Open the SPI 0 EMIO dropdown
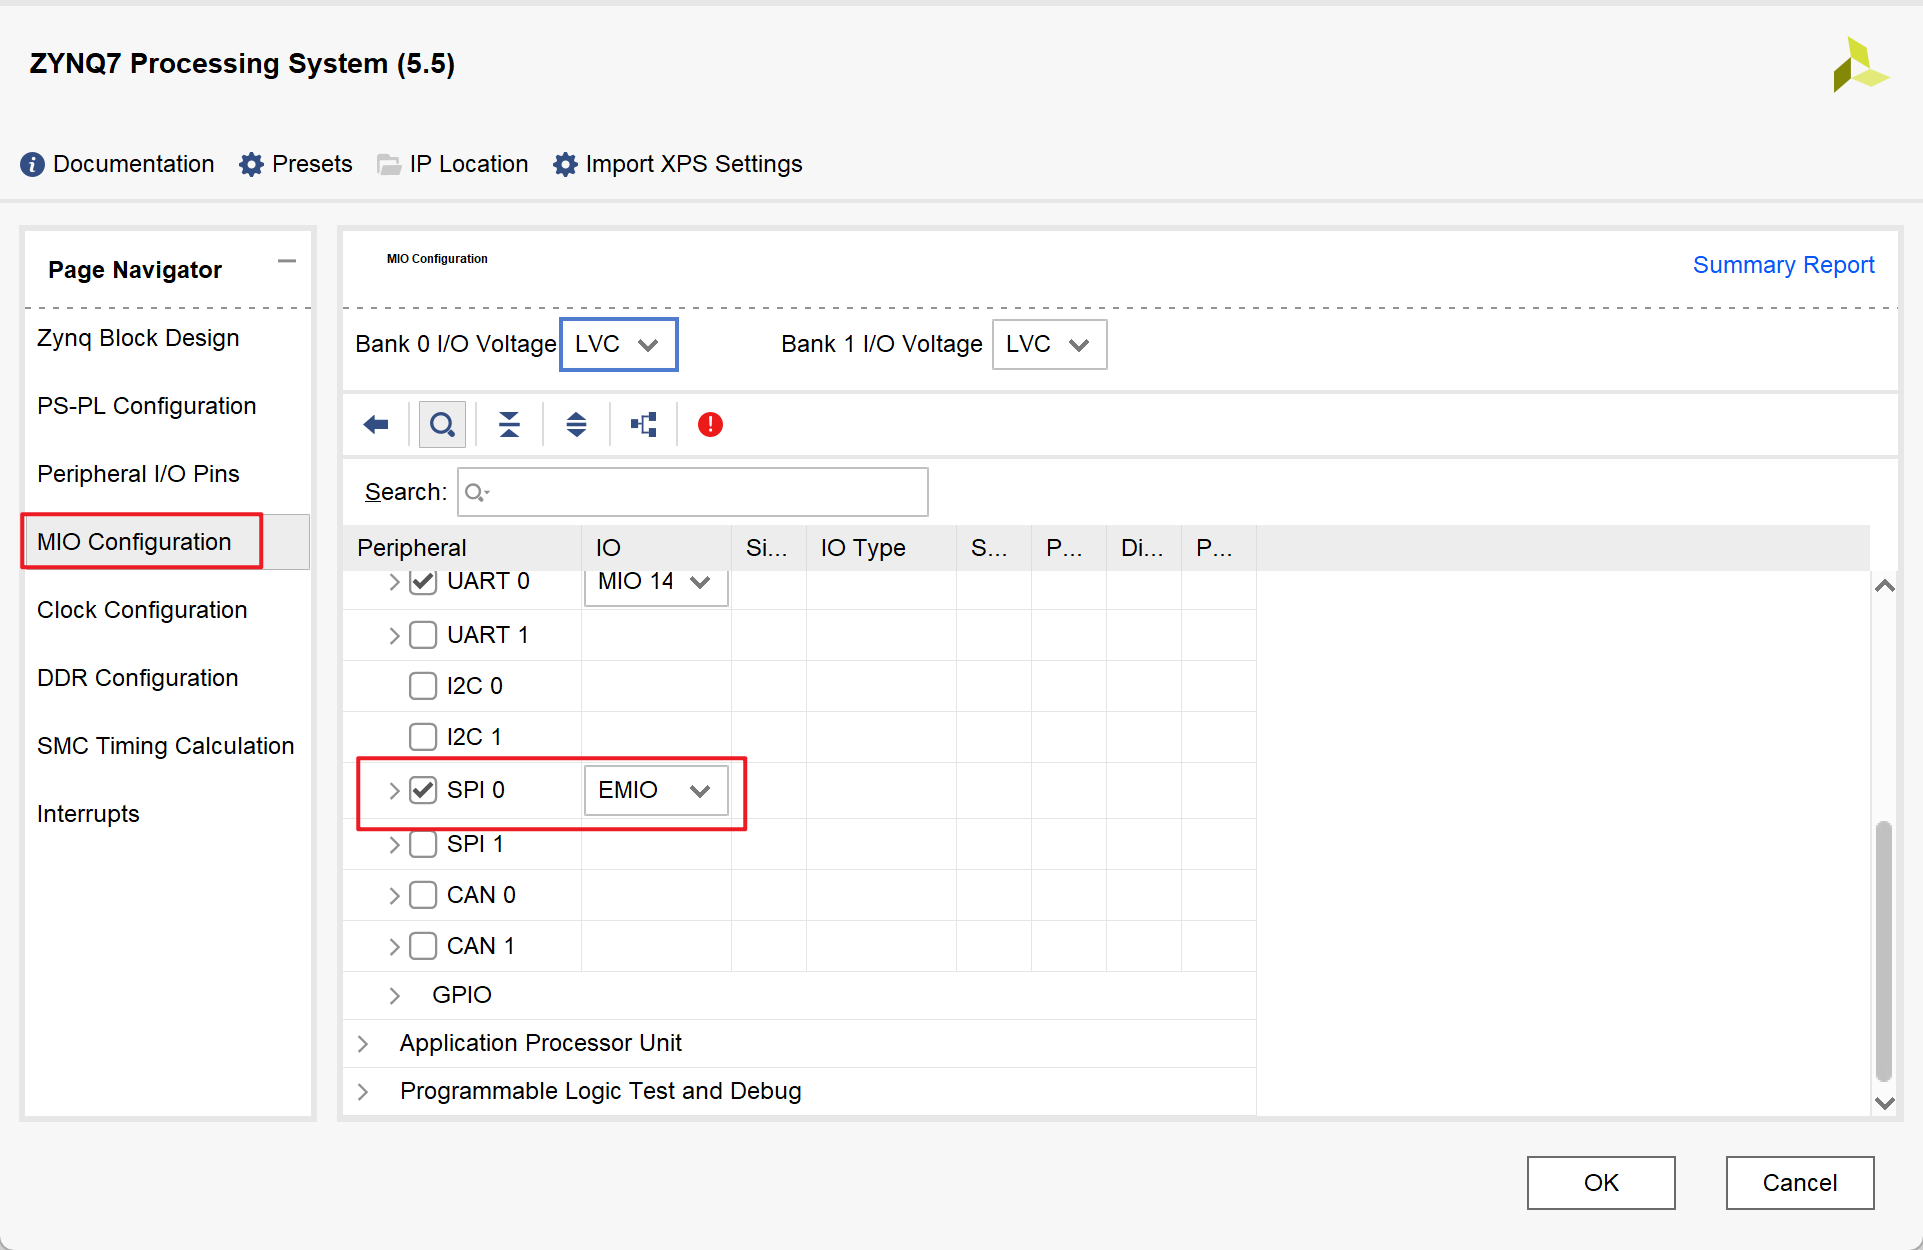Image resolution: width=1923 pixels, height=1250 pixels. pyautogui.click(x=655, y=790)
